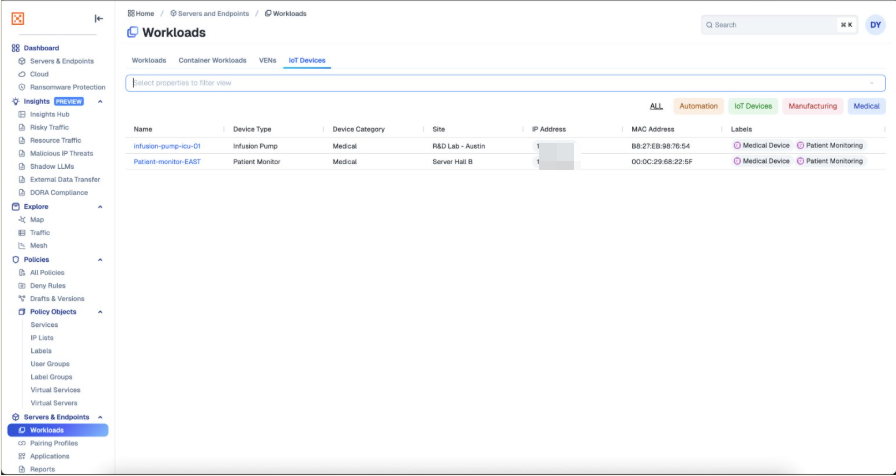Viewport: 896px width, 476px height.
Task: Go to Home breadcrumb
Action: (141, 14)
